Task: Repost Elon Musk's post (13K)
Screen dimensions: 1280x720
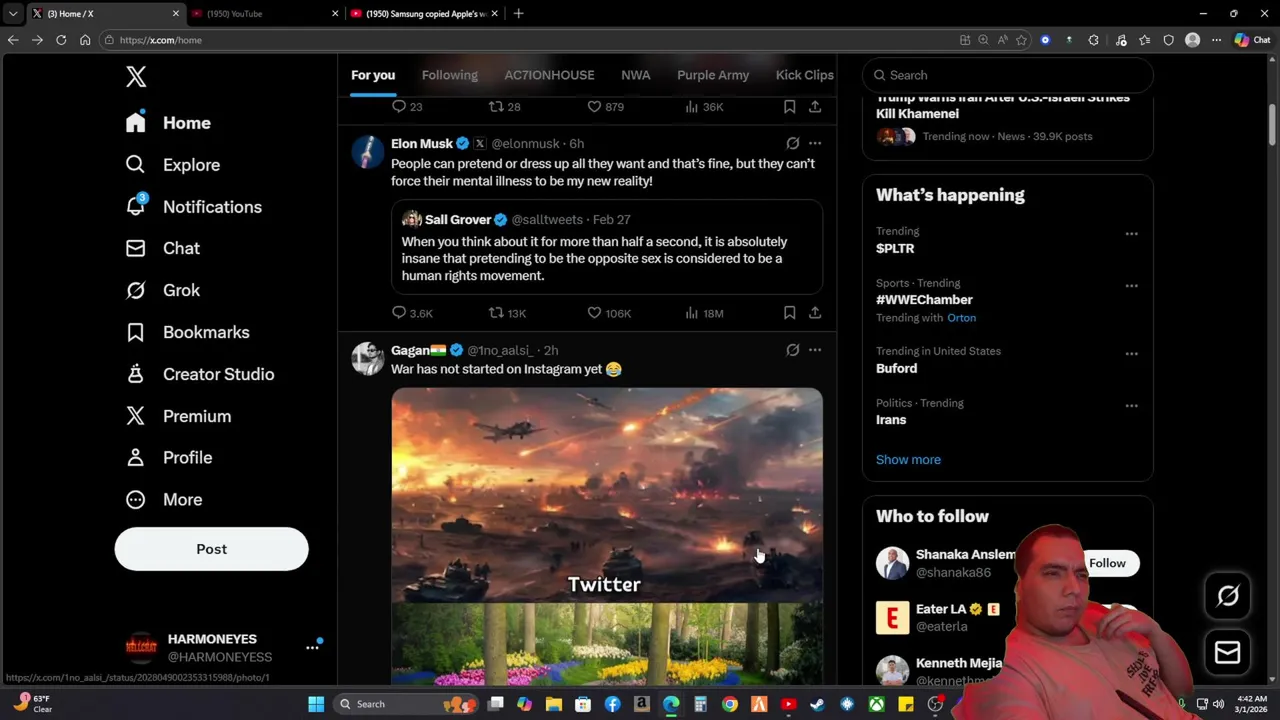Action: click(507, 313)
